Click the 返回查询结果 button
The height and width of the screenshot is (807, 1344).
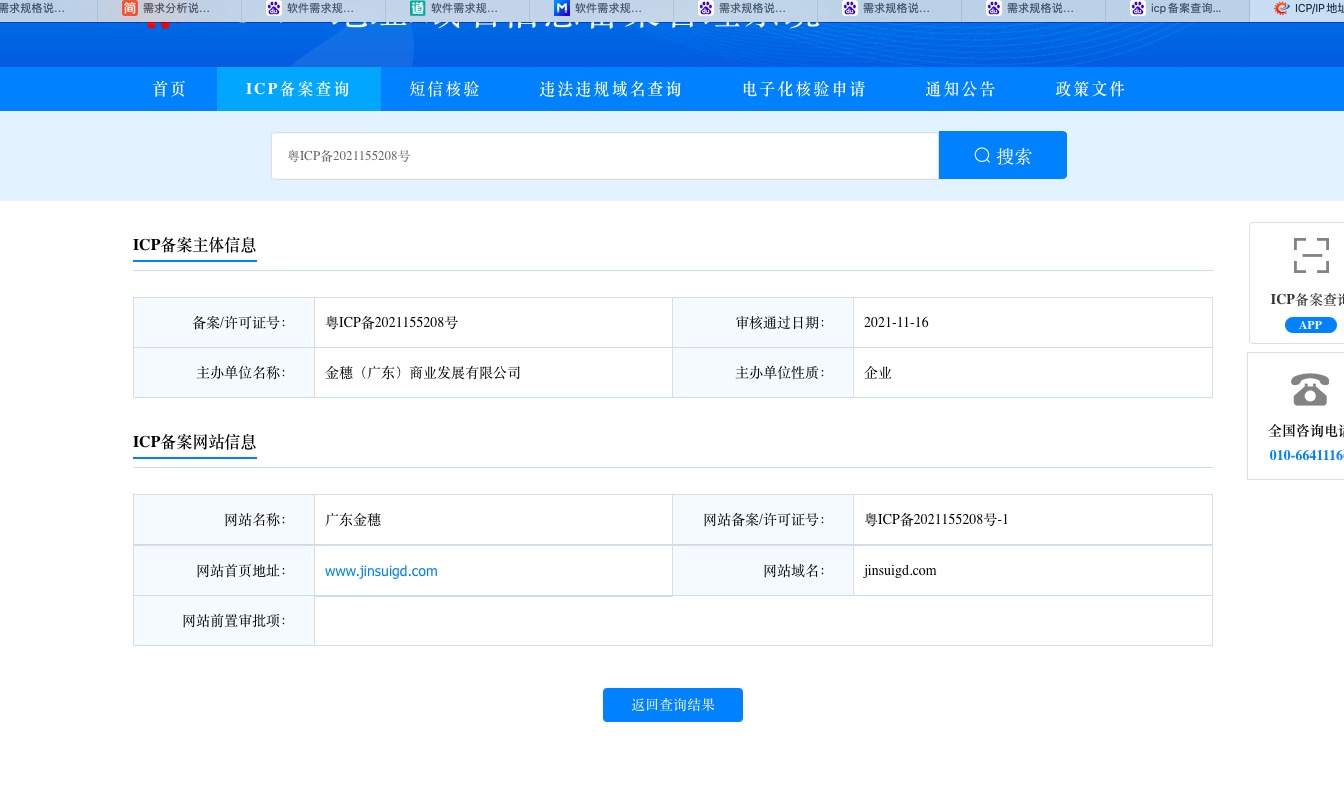coord(672,705)
